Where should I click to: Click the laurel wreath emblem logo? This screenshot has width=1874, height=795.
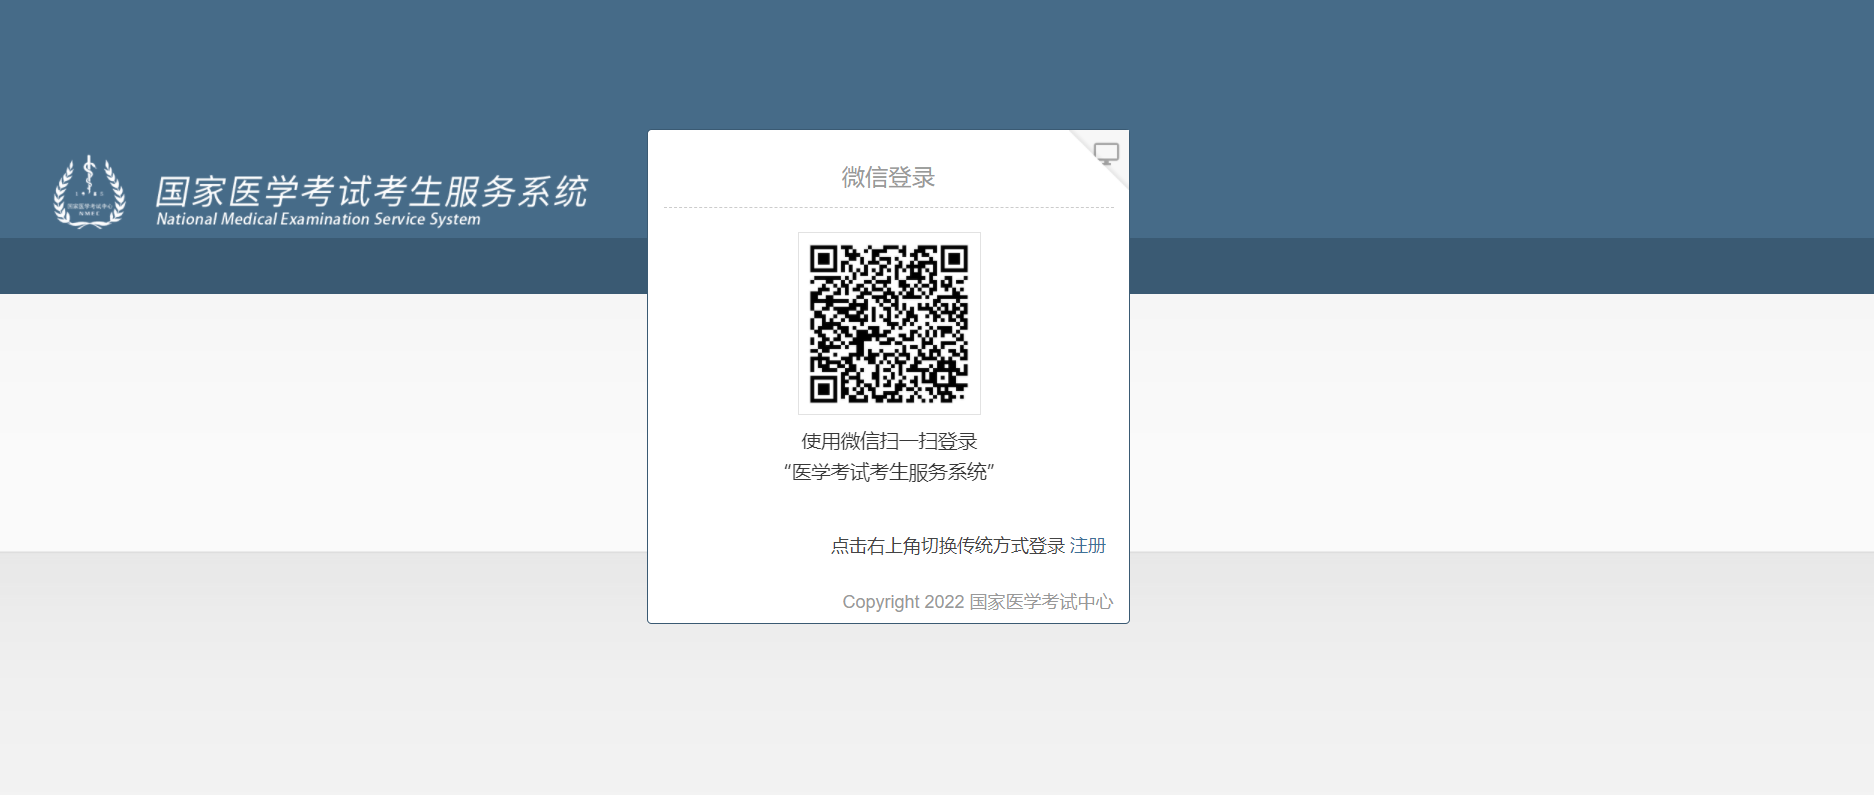pos(89,192)
